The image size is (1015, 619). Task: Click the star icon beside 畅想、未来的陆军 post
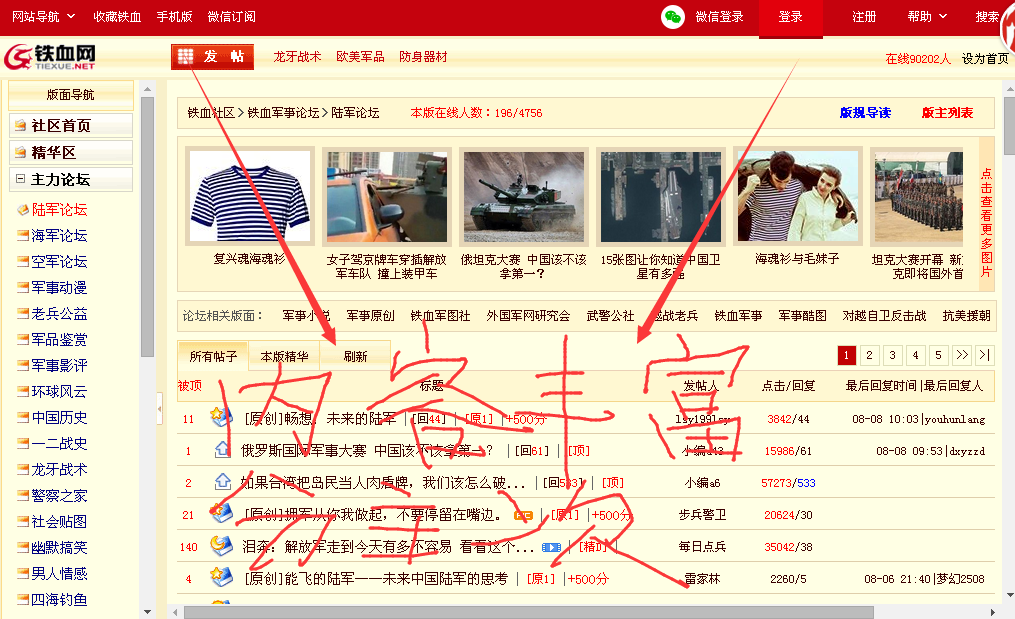[220, 417]
